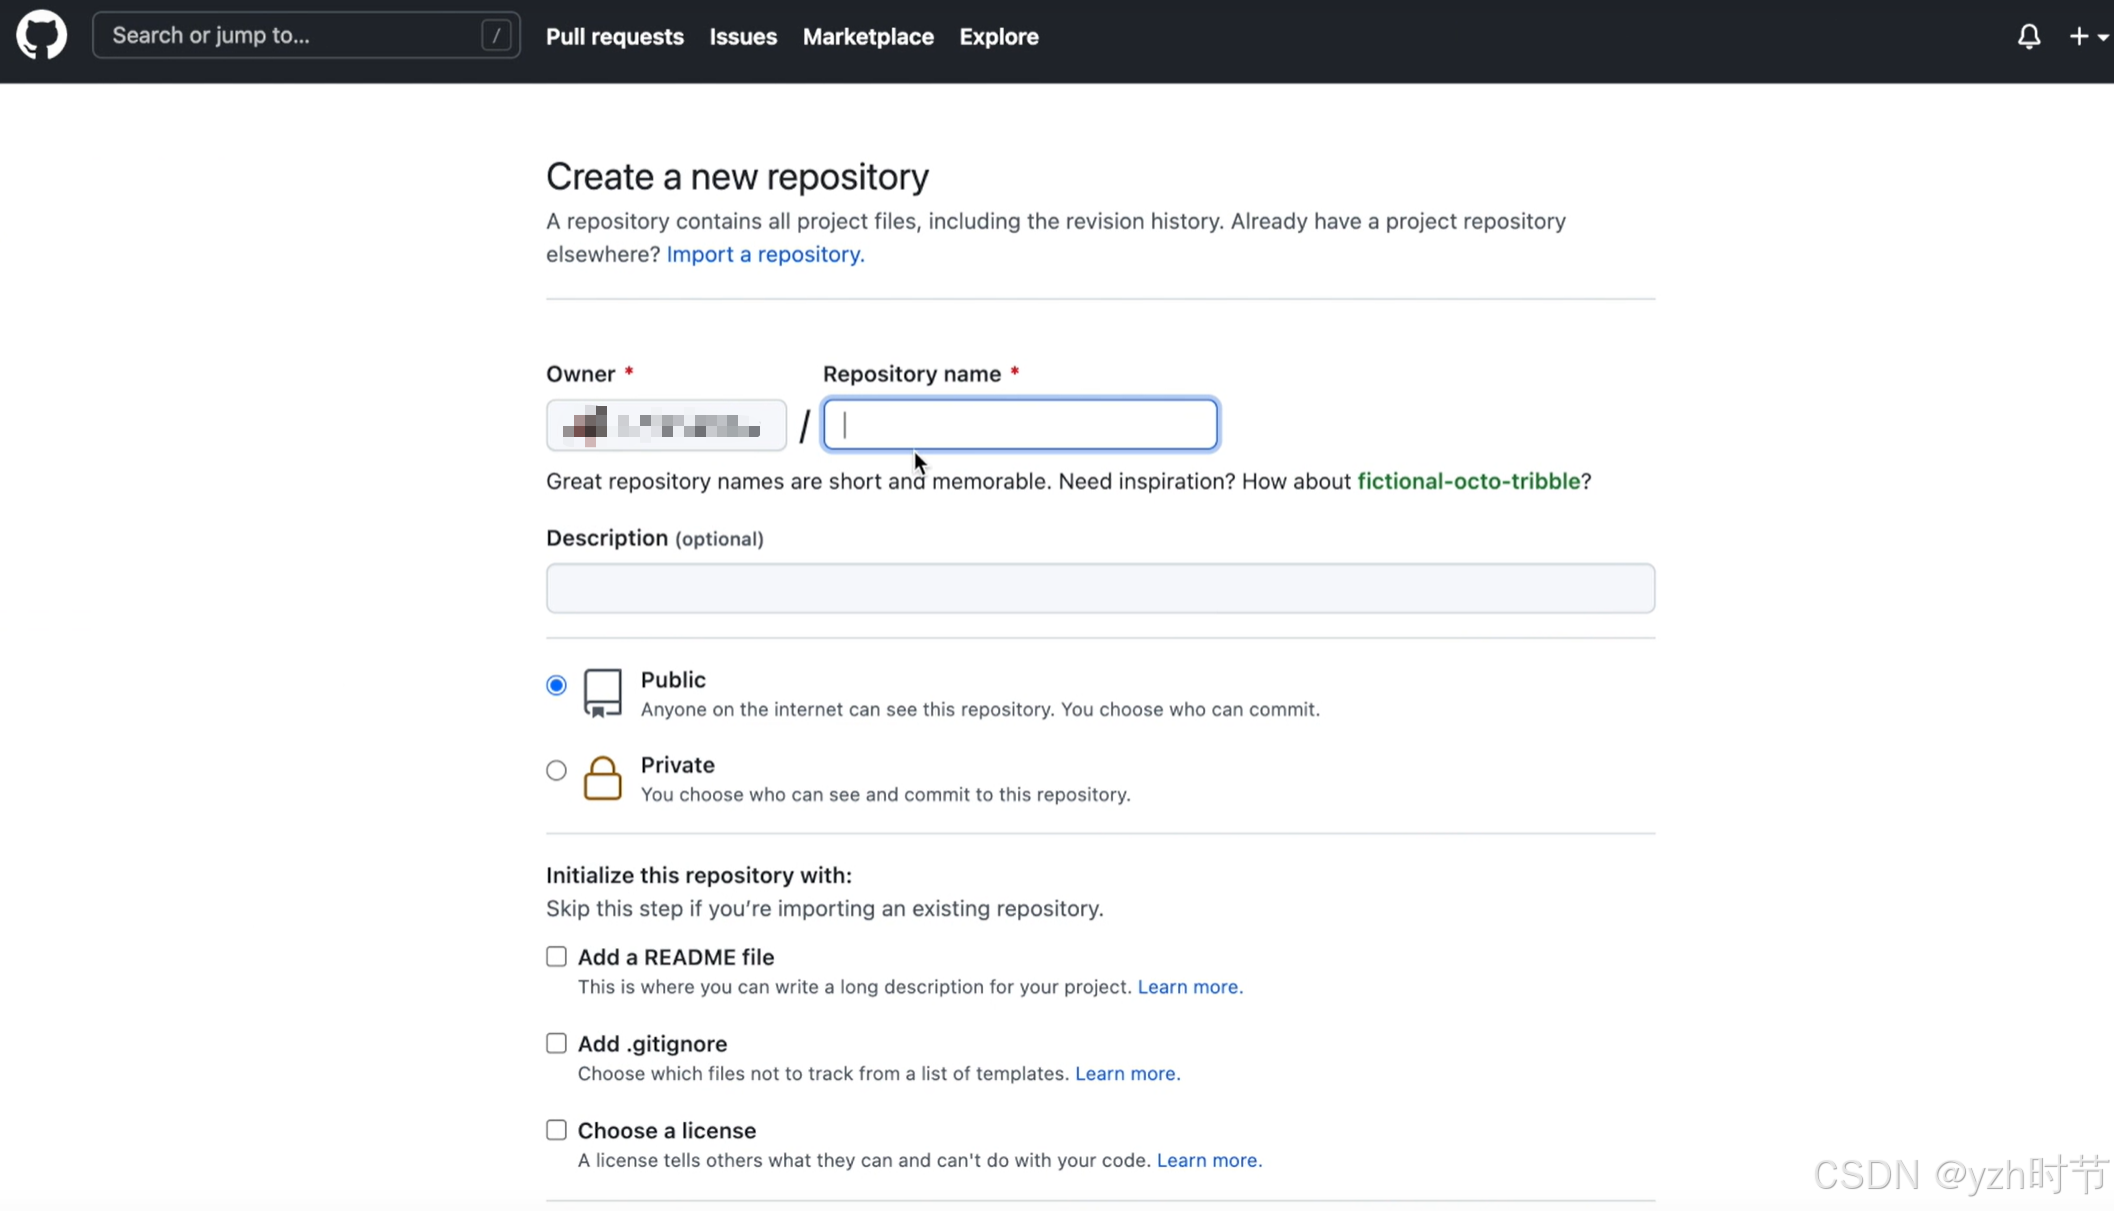The width and height of the screenshot is (2114, 1211).
Task: Check the Add .gitignore option
Action: (556, 1043)
